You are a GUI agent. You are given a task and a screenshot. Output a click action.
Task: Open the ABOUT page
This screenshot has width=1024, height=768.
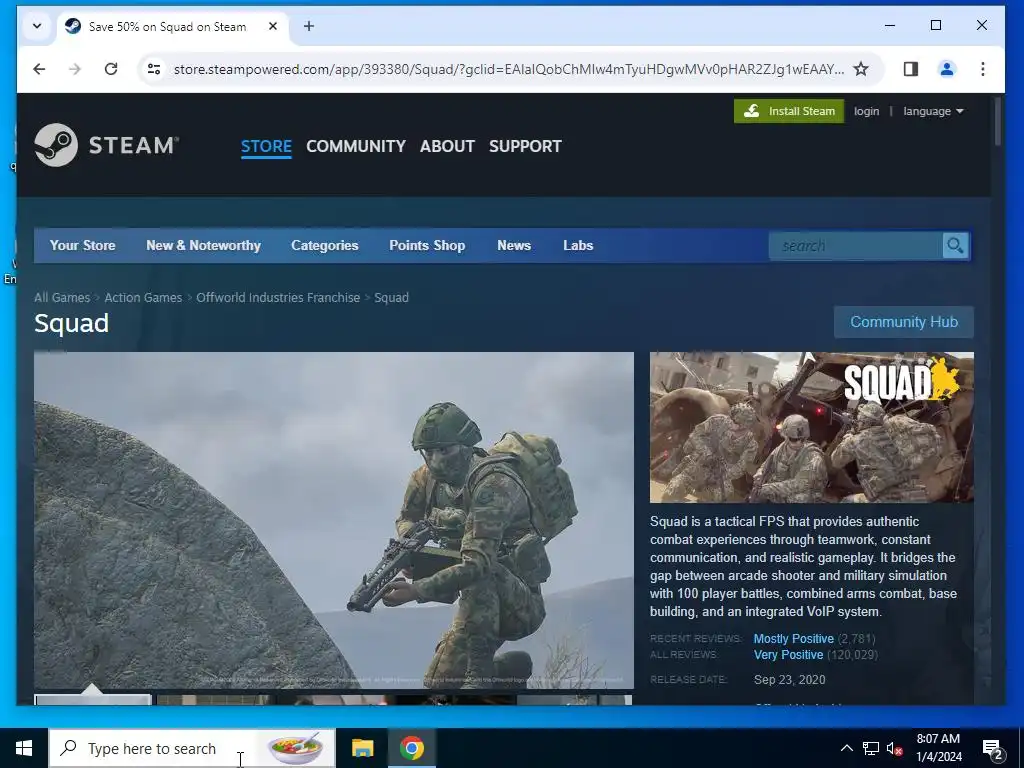click(x=447, y=146)
